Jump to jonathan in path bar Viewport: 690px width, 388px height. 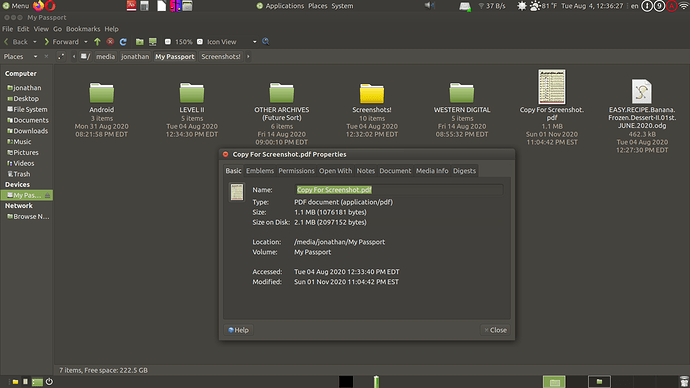pos(135,56)
